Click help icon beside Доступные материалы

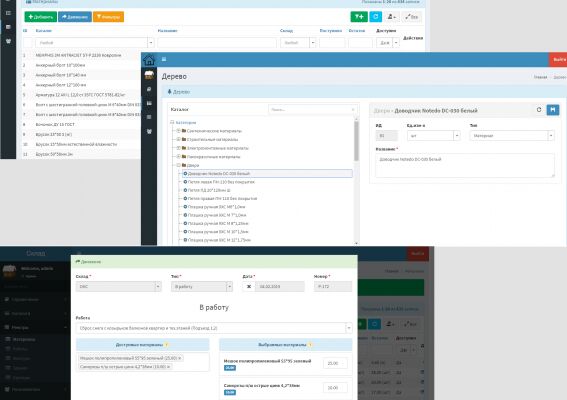tap(167, 345)
